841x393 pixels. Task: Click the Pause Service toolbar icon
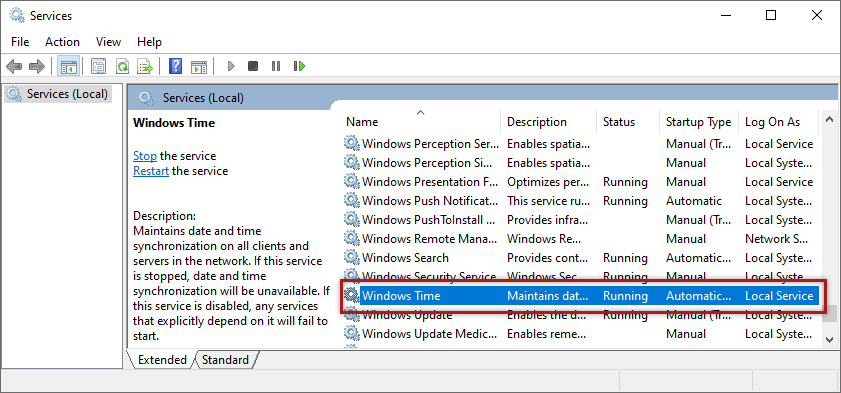click(276, 66)
